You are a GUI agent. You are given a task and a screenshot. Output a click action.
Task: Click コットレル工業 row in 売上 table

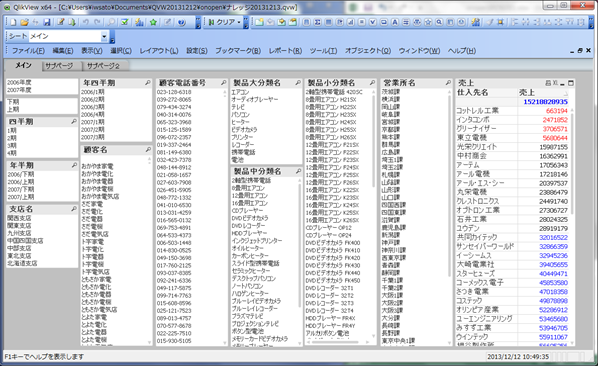(512, 111)
